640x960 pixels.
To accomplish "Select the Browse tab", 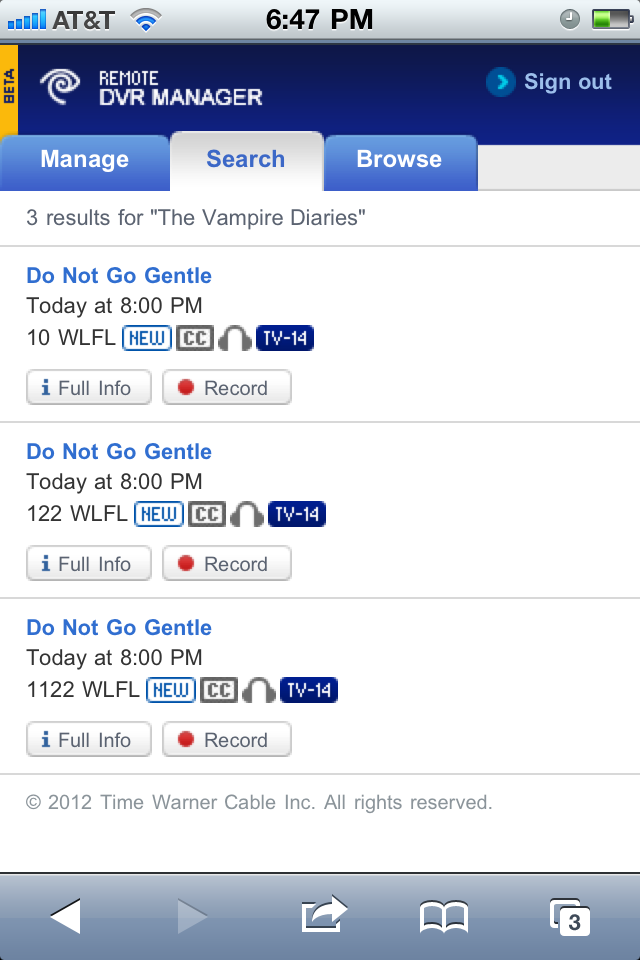I will tap(399, 160).
